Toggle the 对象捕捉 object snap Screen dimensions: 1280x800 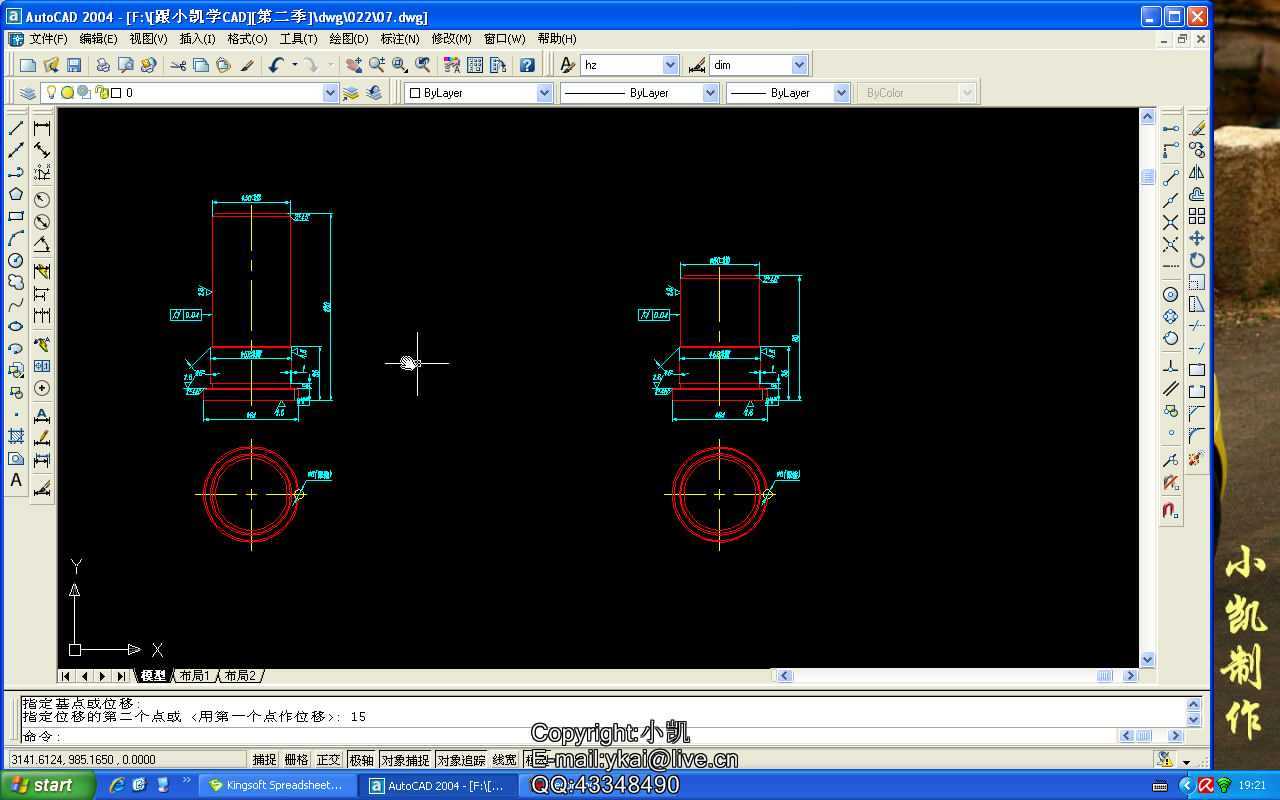pyautogui.click(x=405, y=760)
